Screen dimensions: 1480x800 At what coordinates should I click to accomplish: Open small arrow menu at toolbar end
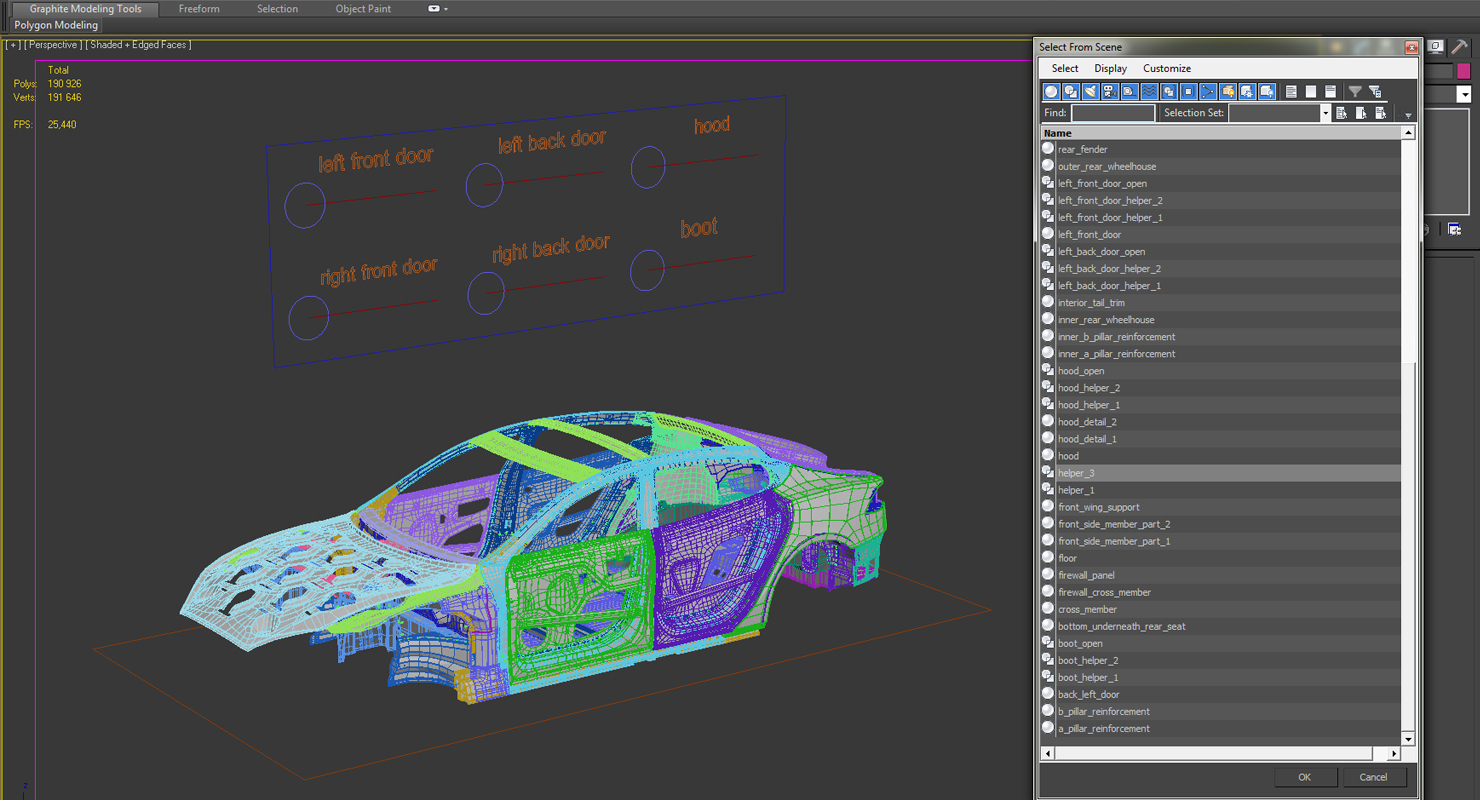click(x=1408, y=115)
